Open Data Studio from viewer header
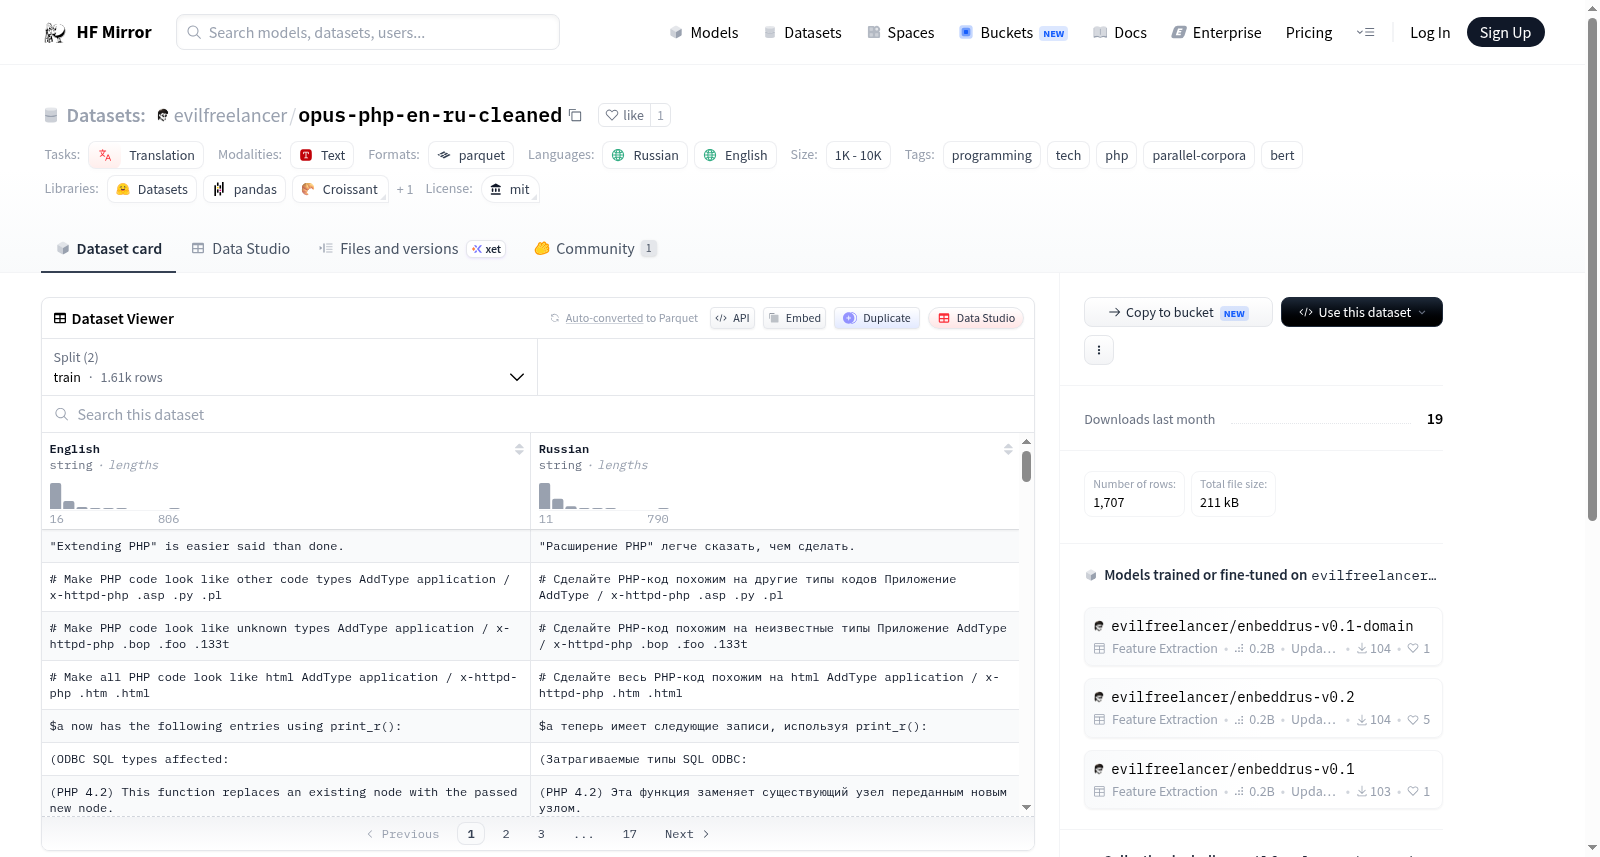Image resolution: width=1600 pixels, height=857 pixels. pyautogui.click(x=976, y=318)
